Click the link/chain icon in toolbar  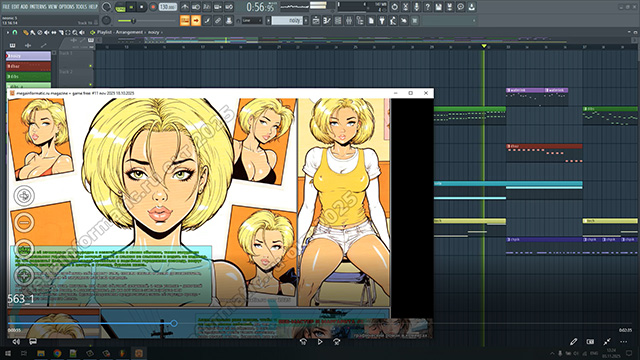(x=218, y=20)
